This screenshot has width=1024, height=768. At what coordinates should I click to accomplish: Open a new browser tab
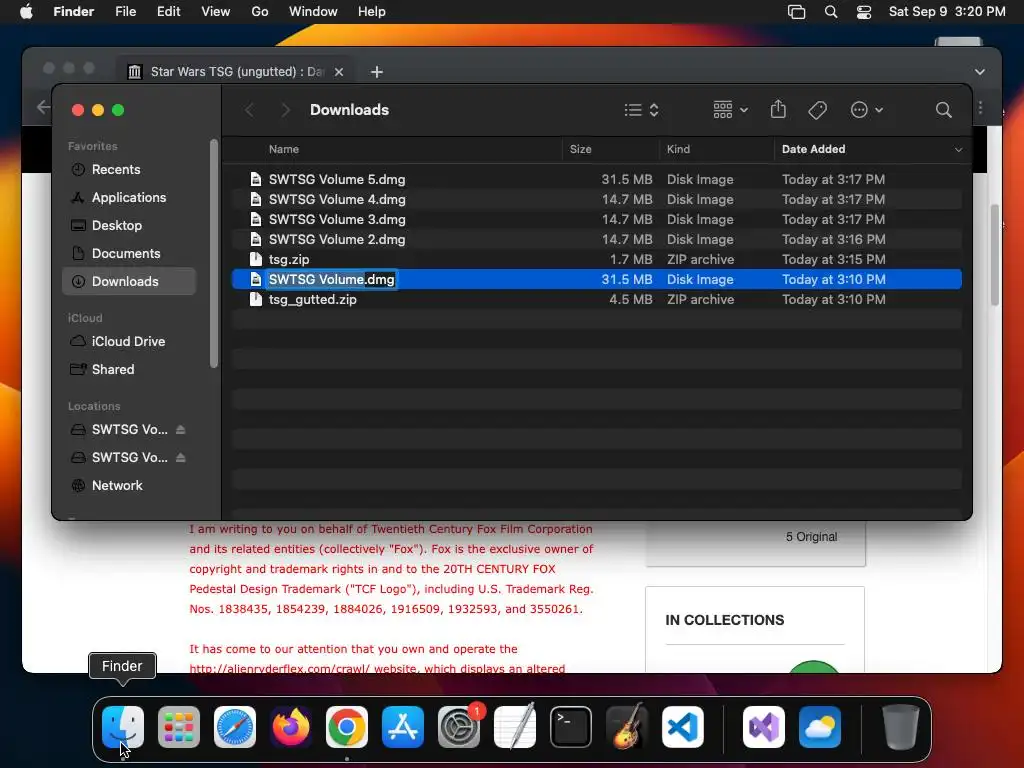[x=377, y=72]
